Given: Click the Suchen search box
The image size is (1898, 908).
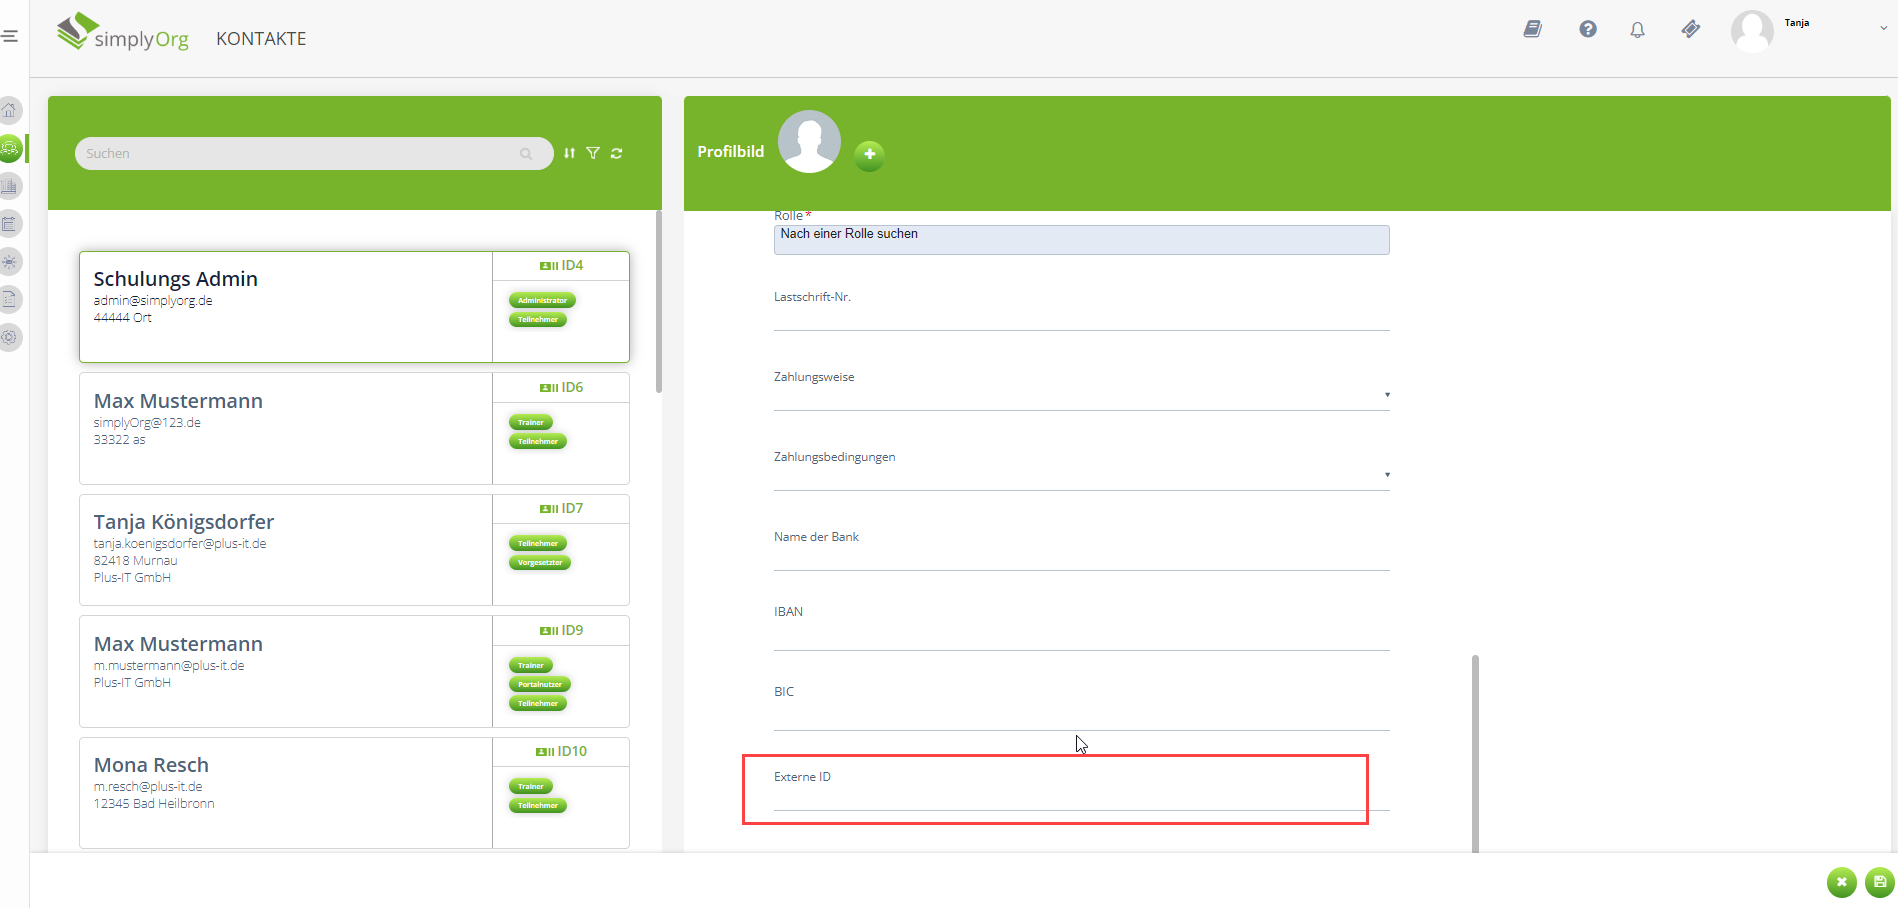Looking at the screenshot, I should (x=300, y=153).
